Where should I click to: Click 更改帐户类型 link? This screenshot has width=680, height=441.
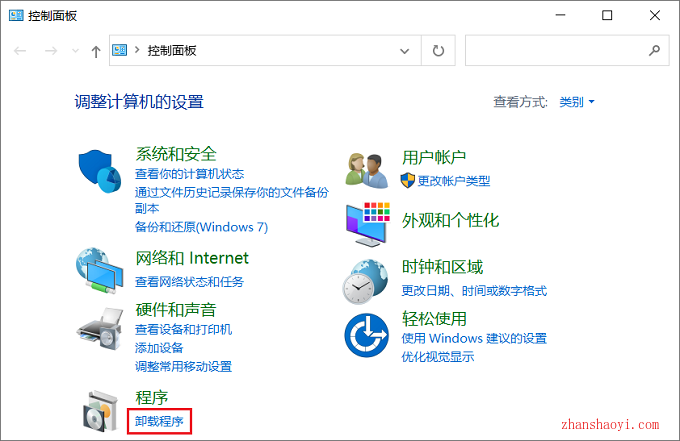click(454, 181)
